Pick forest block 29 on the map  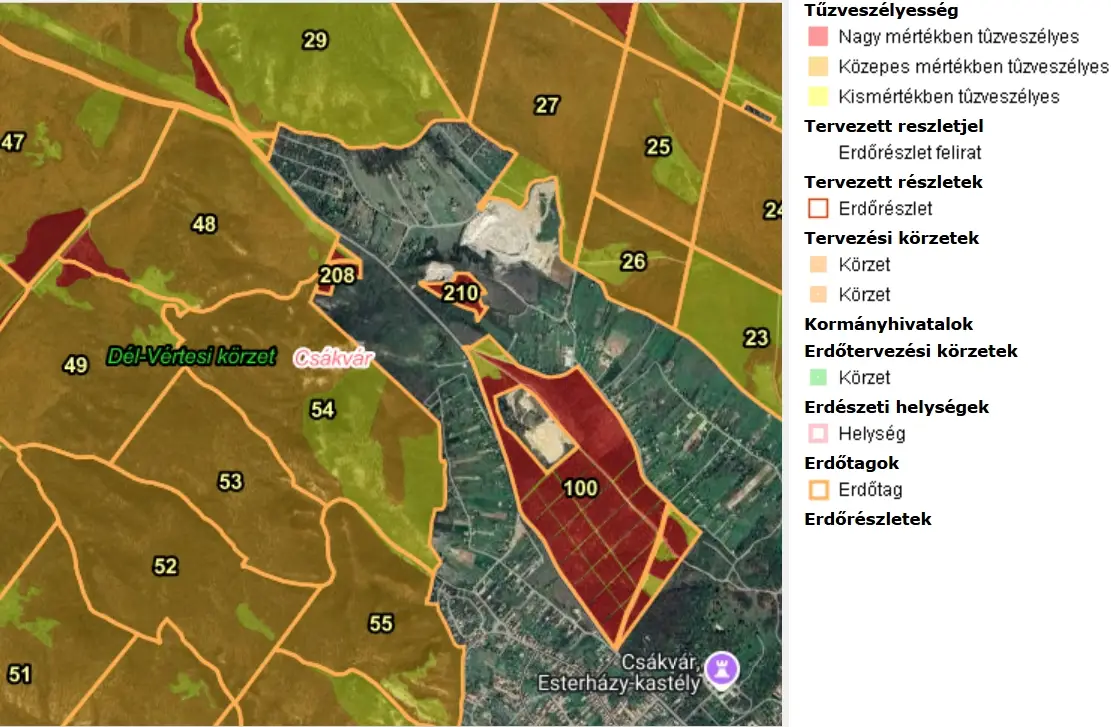click(315, 40)
